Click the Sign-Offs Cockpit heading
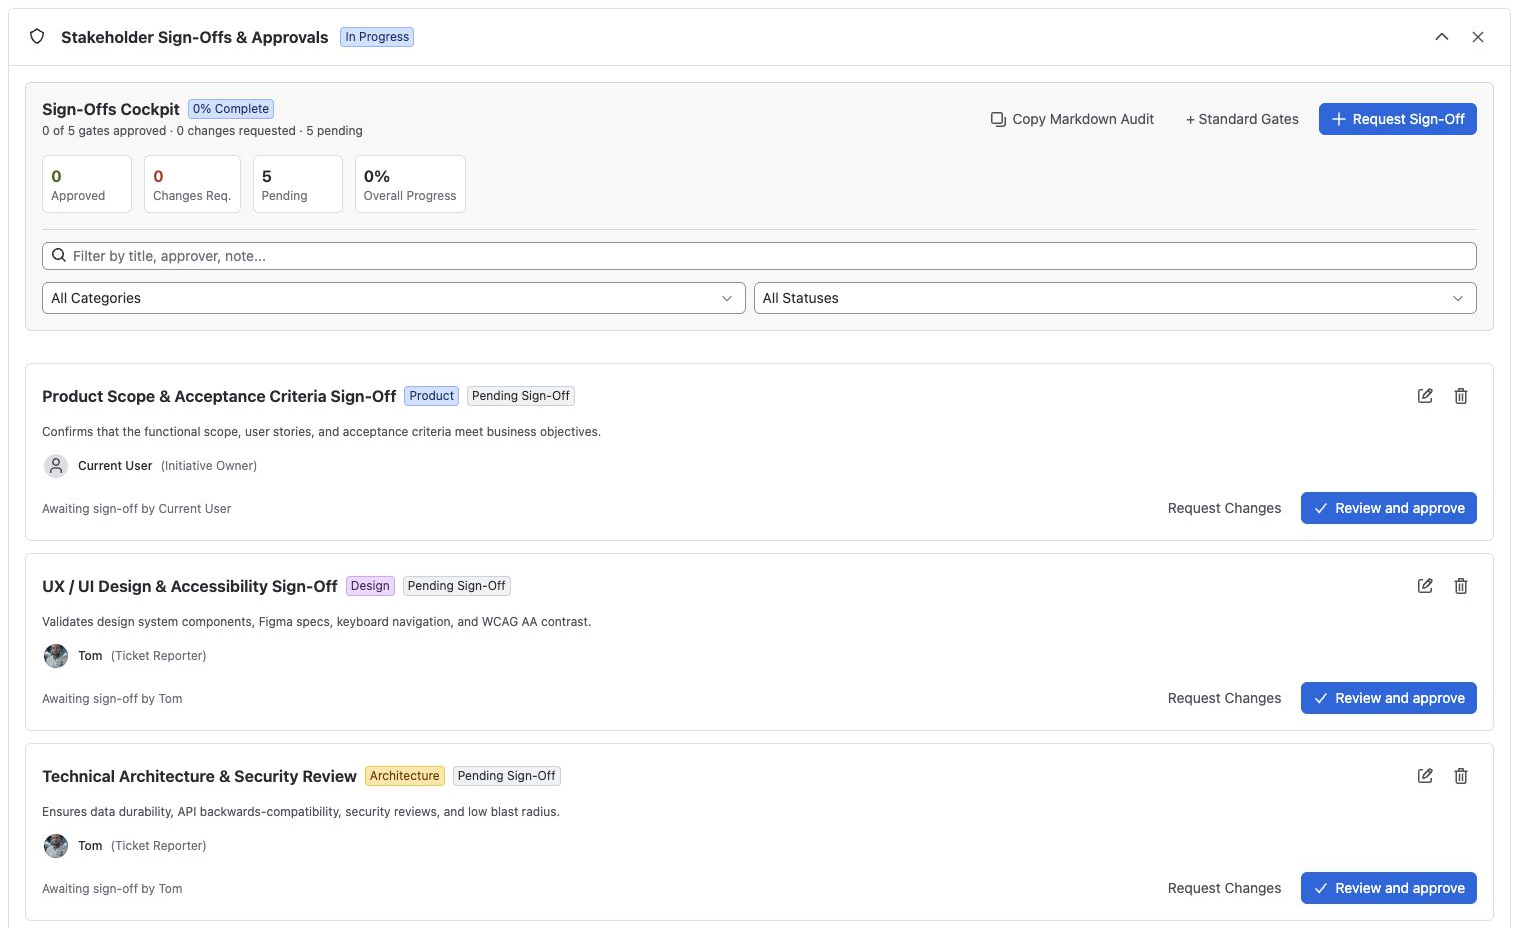This screenshot has height=928, width=1518. (x=111, y=109)
